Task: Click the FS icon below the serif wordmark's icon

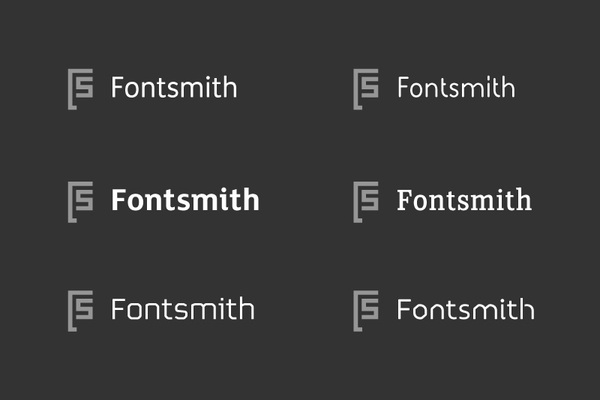Action: (x=365, y=310)
